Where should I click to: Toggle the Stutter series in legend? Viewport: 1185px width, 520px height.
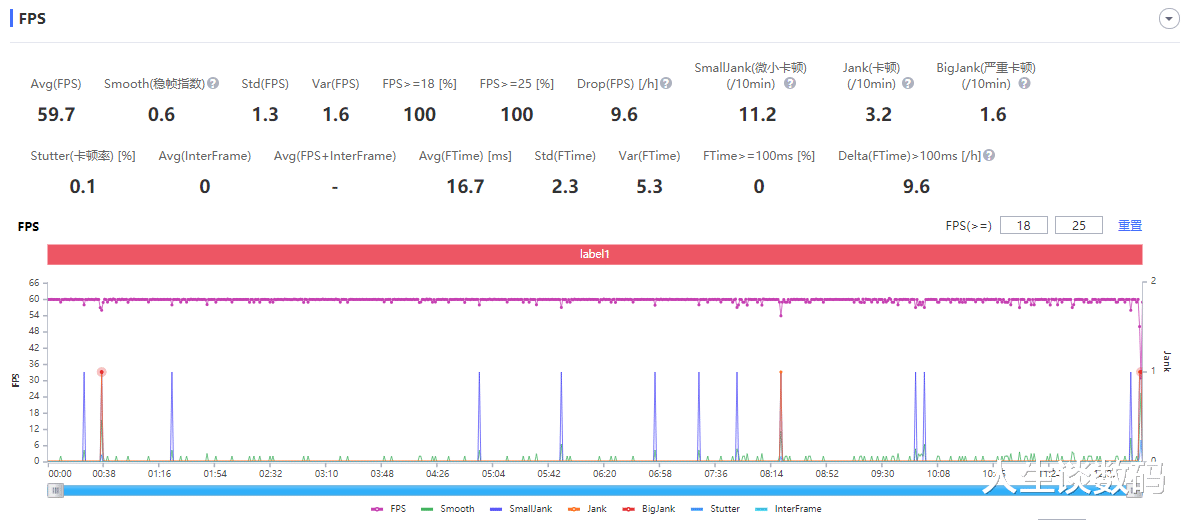714,509
